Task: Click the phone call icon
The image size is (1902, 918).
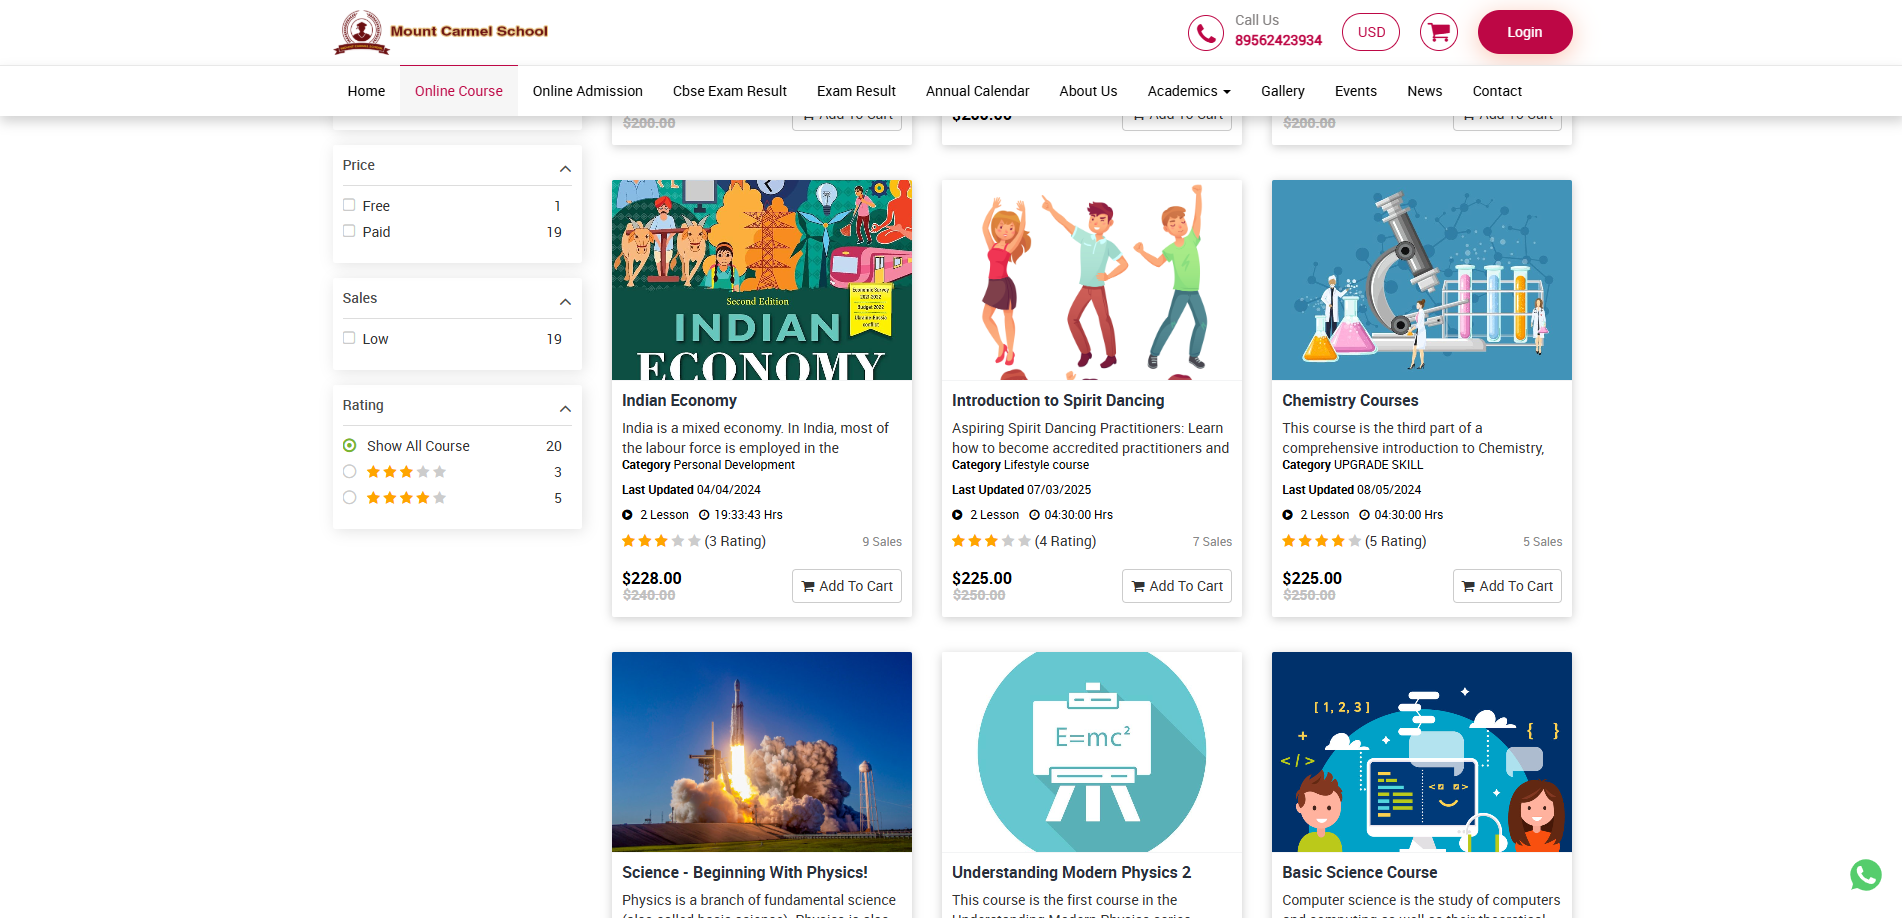Action: pos(1205,33)
